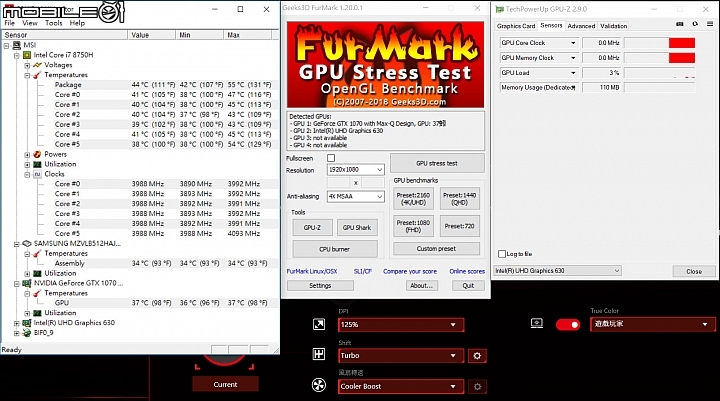This screenshot has height=401, width=720.
Task: Expand the Voltages node
Action: [x=27, y=65]
